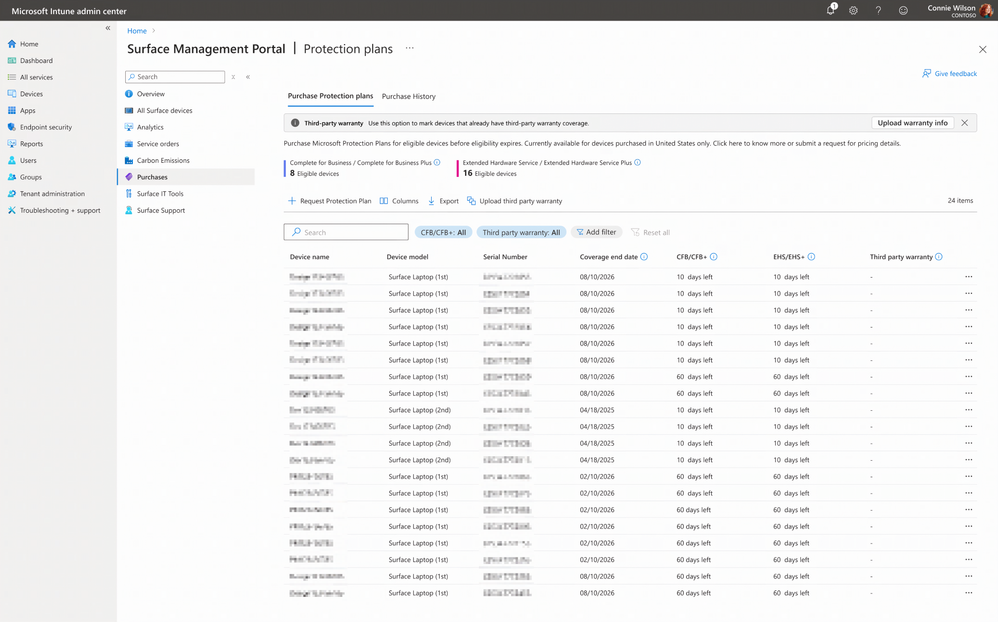The height and width of the screenshot is (622, 998).
Task: Click the device list Search field
Action: coord(346,232)
